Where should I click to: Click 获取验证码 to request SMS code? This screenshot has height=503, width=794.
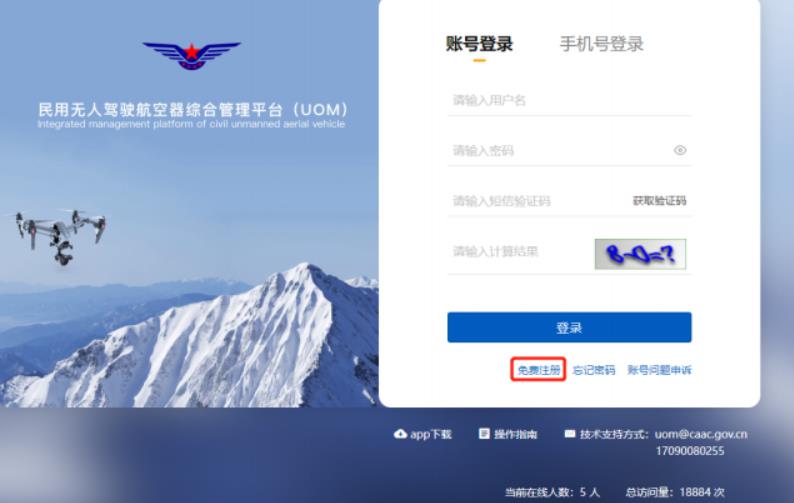point(659,201)
